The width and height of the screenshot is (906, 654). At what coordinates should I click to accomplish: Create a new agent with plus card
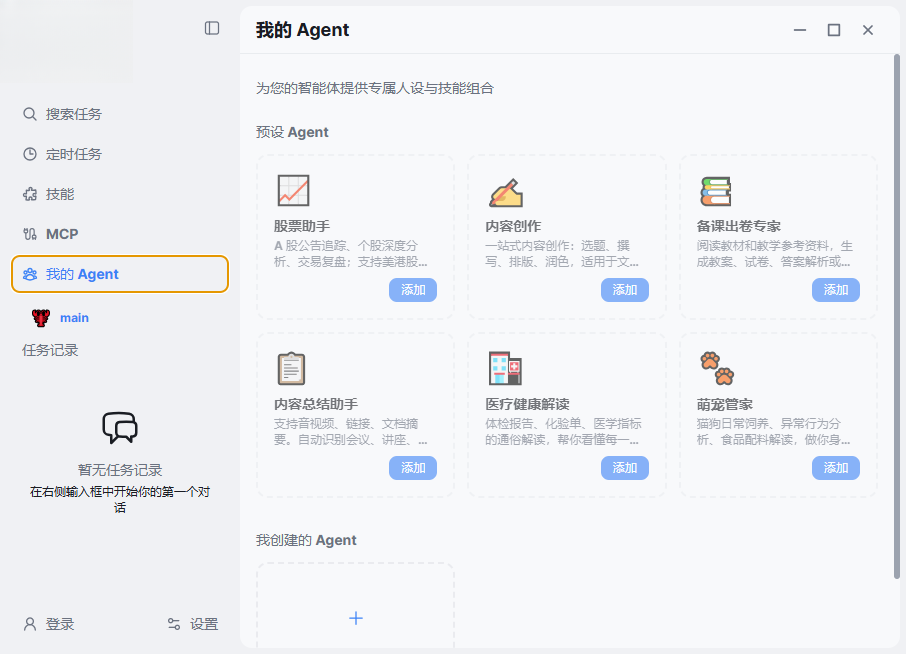click(355, 606)
